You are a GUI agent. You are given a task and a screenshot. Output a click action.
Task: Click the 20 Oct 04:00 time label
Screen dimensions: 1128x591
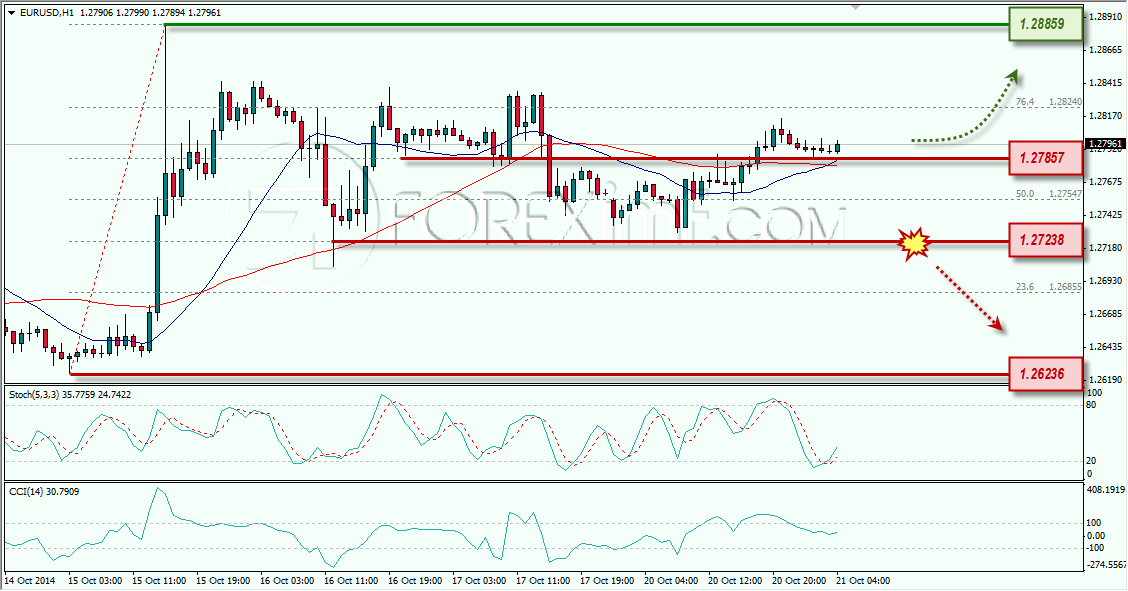[x=671, y=581]
